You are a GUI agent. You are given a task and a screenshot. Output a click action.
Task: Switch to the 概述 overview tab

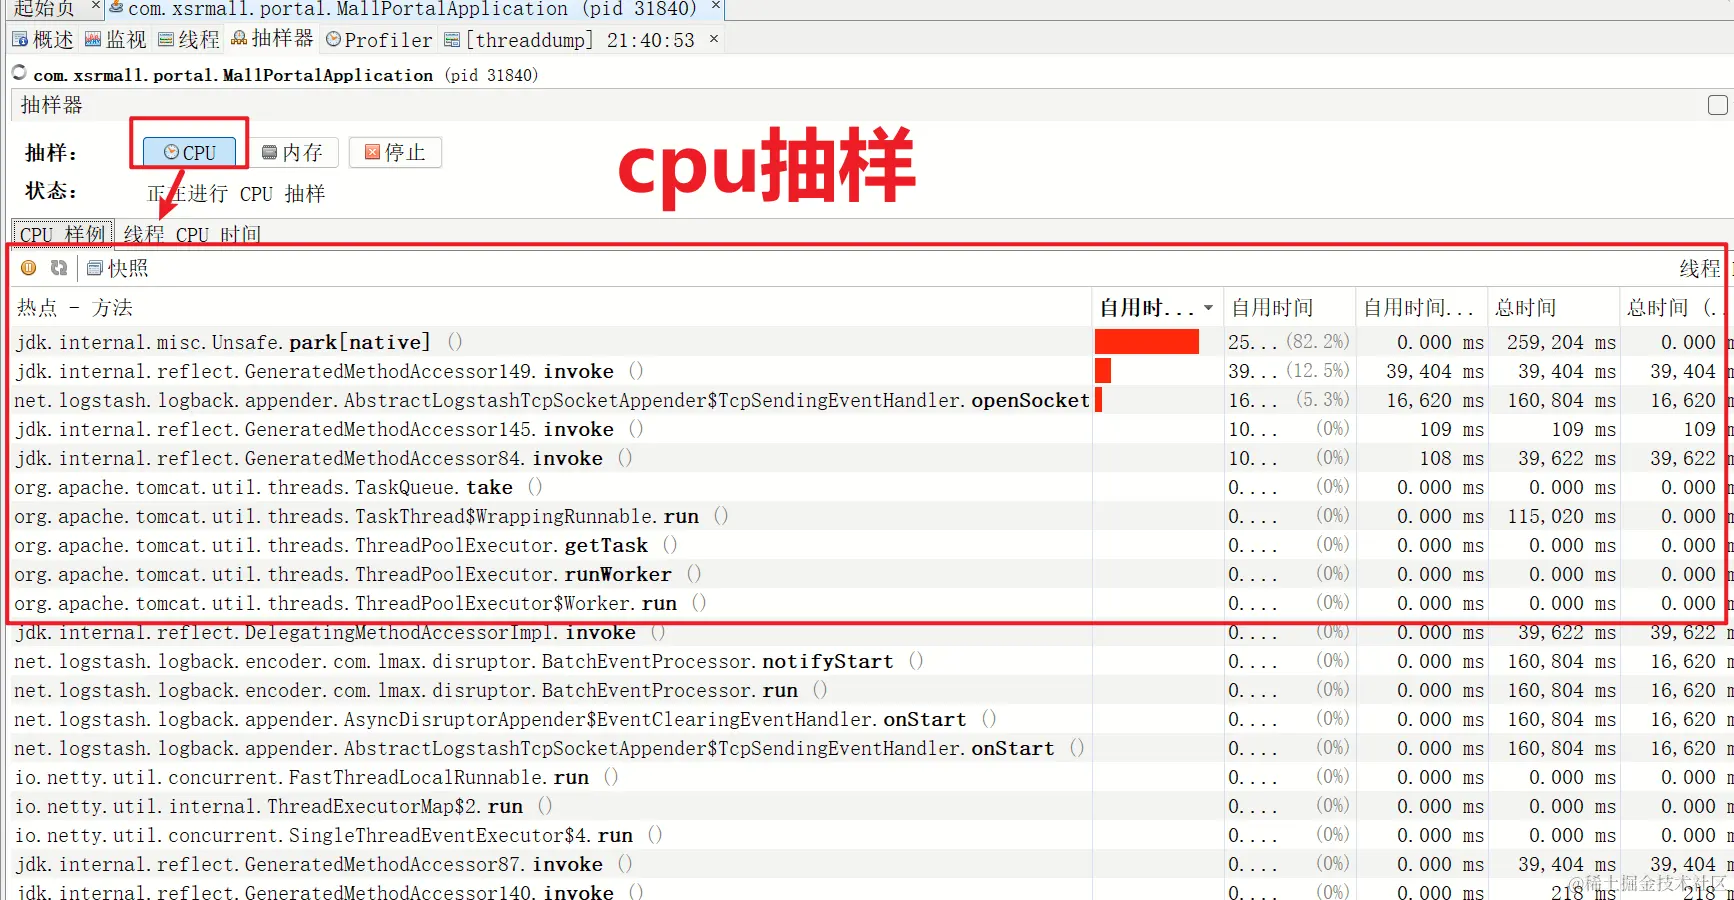tap(43, 40)
